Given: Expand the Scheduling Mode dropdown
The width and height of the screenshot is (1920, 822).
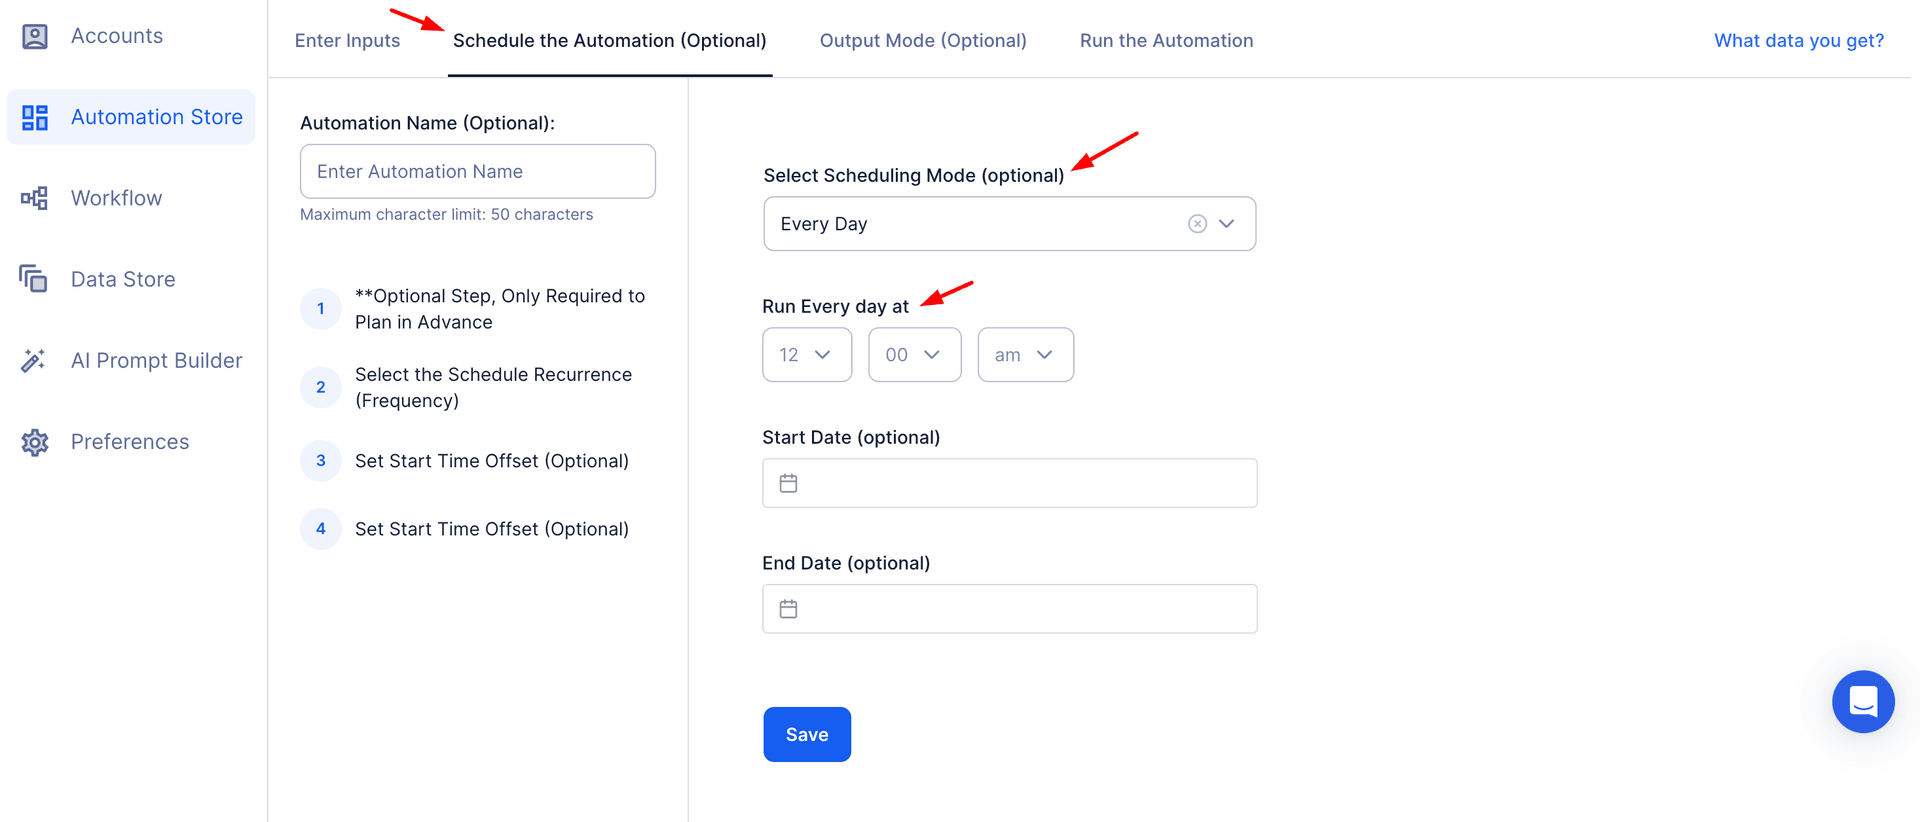Looking at the screenshot, I should pyautogui.click(x=1227, y=224).
